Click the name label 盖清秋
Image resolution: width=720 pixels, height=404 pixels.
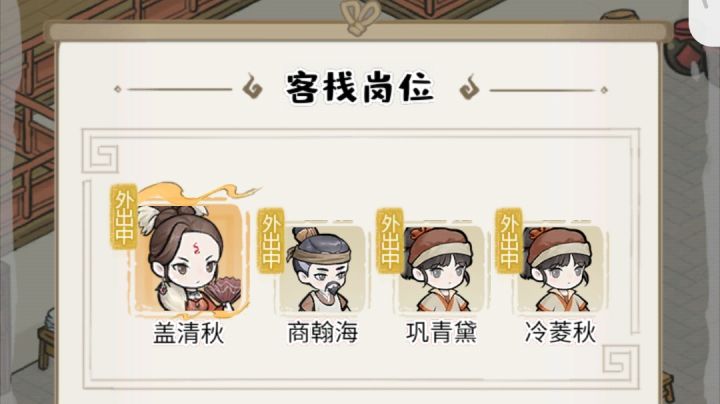click(189, 333)
